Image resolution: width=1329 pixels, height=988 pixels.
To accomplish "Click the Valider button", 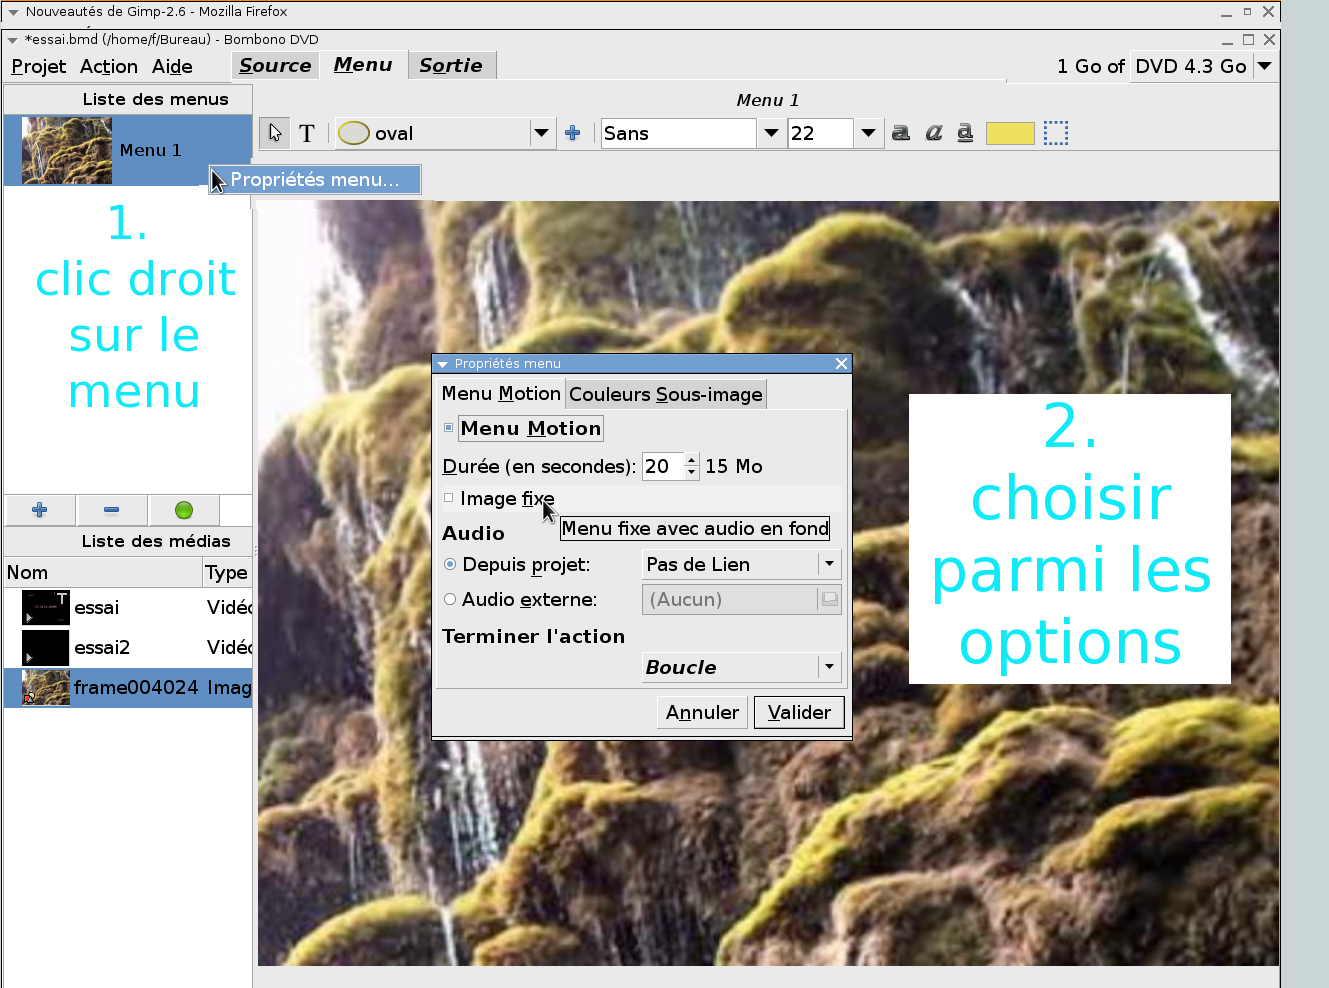I will click(799, 712).
